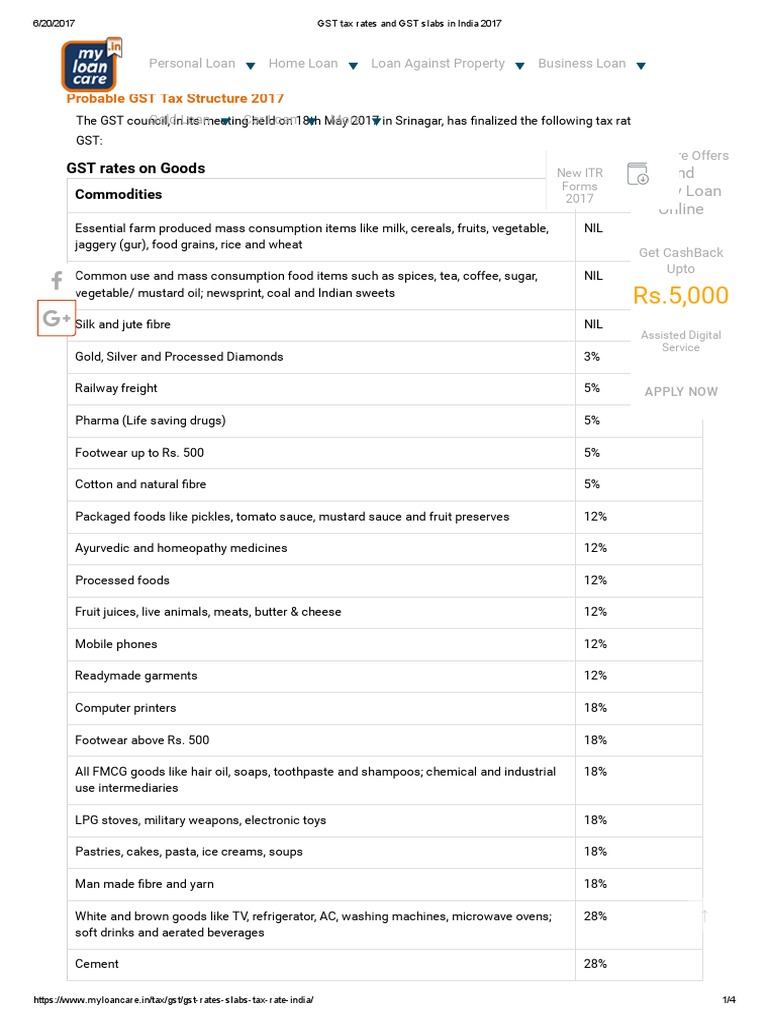The height and width of the screenshot is (1024, 768).
Task: Click the scroll-to-top arrow icon
Action: [704, 916]
